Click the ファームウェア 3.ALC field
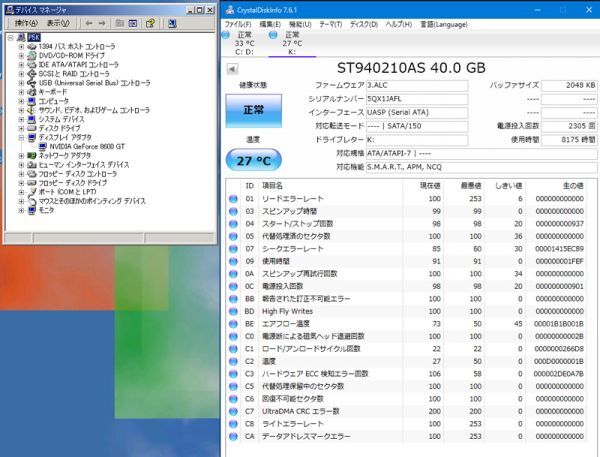This screenshot has height=457, width=600. pyautogui.click(x=417, y=85)
